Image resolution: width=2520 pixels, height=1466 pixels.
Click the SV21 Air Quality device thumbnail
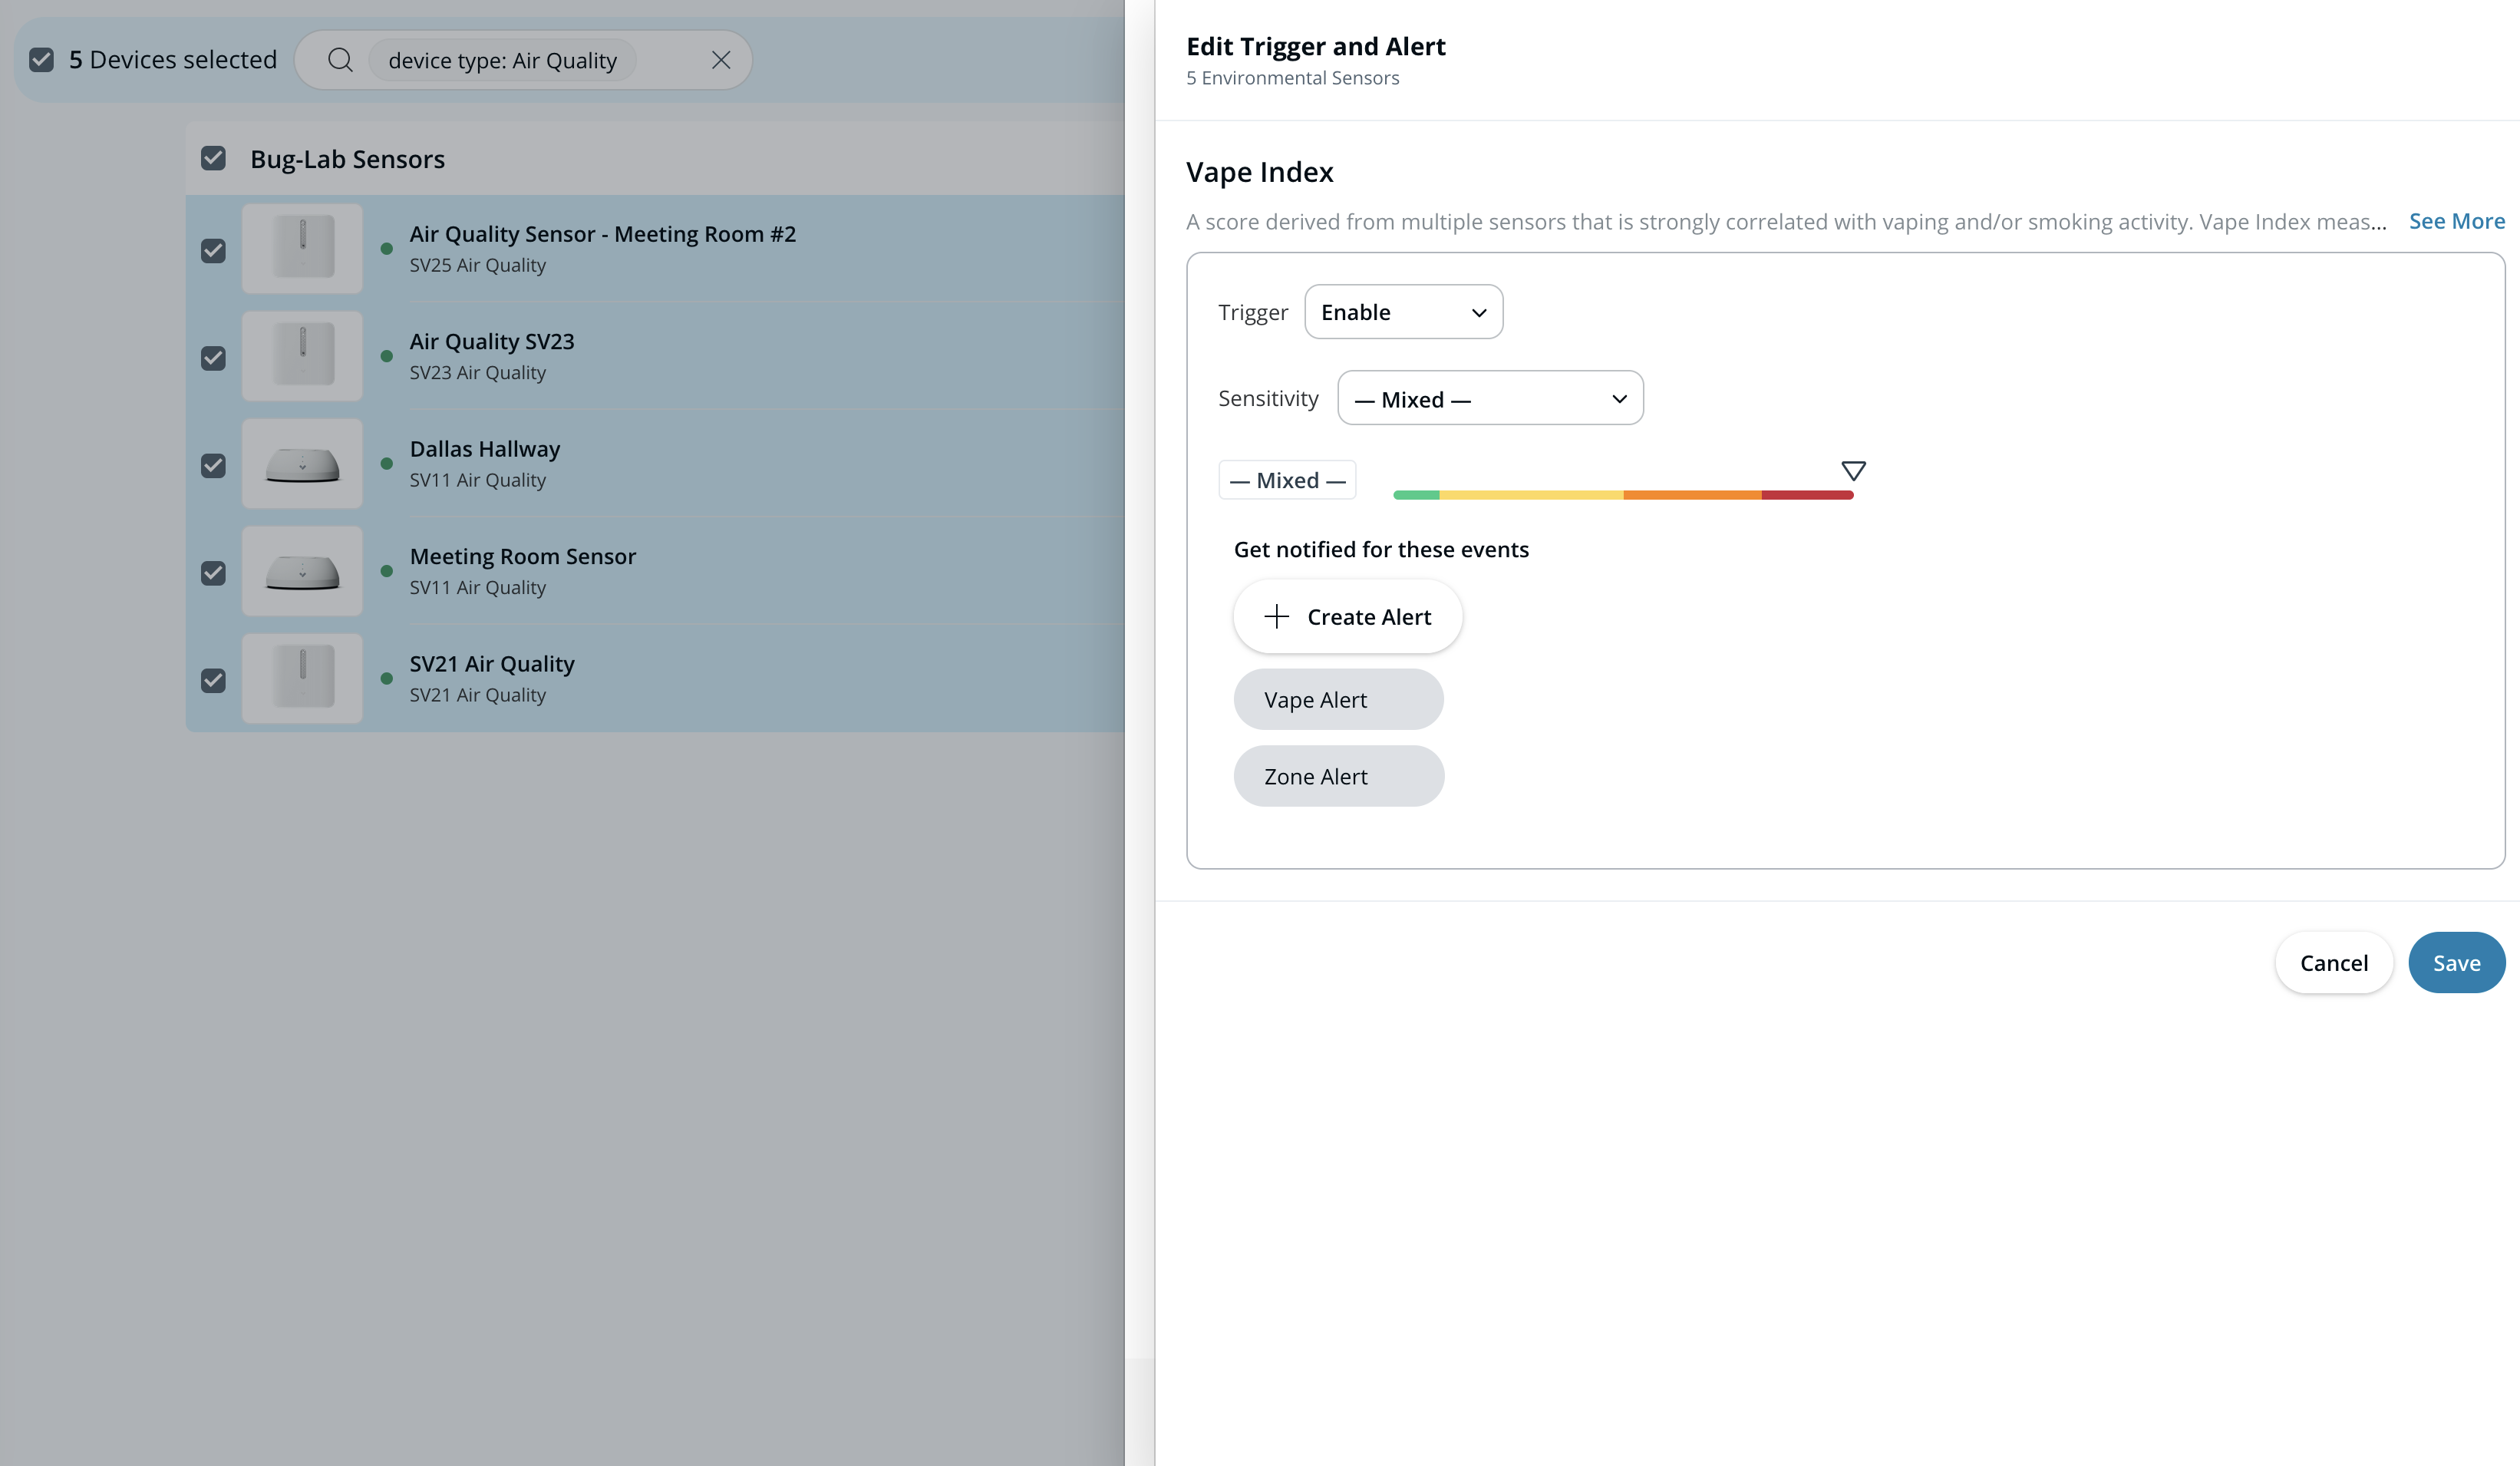(302, 679)
